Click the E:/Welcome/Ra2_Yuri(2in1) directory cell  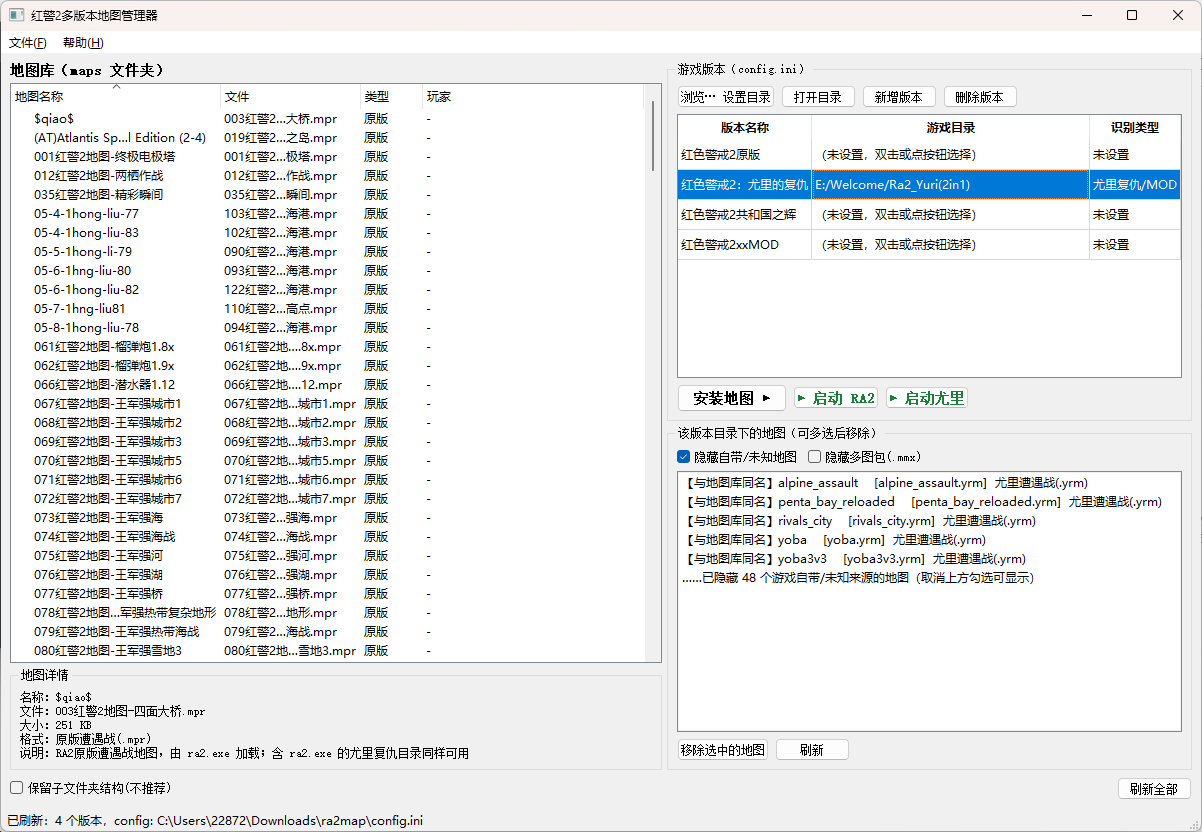(951, 185)
